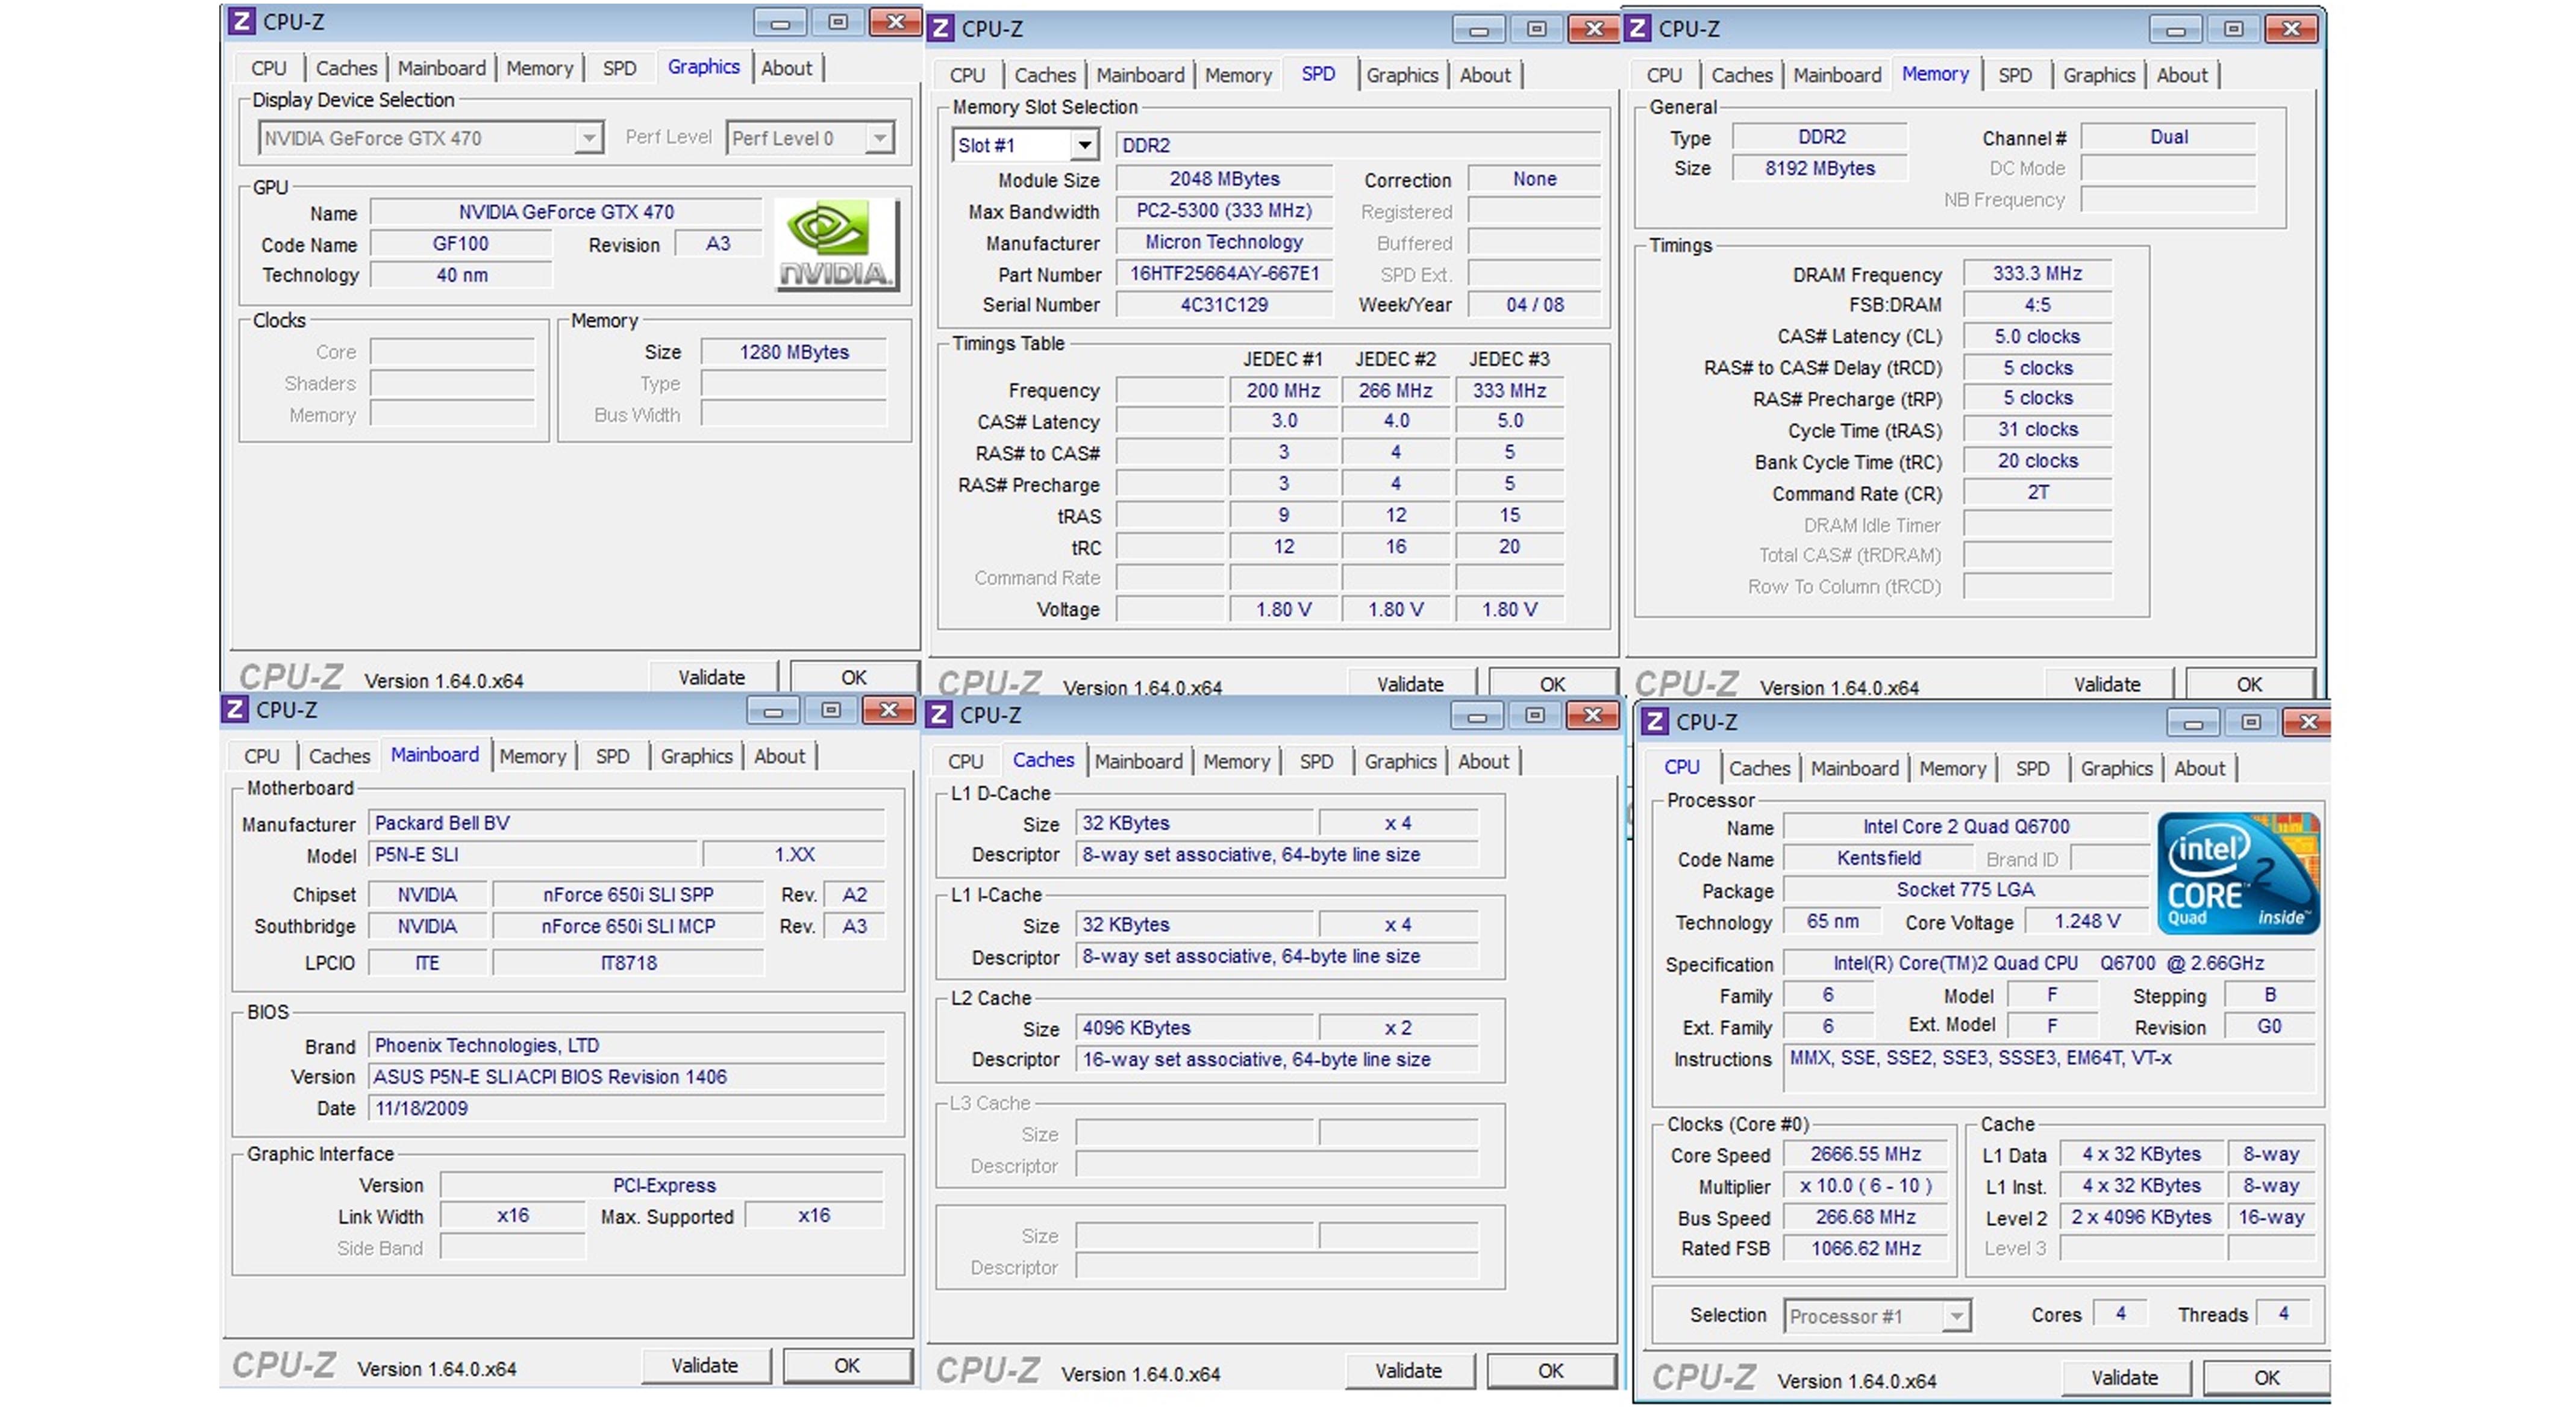Screen dimensions: 2576x1419
Task: Click the CPU-Z logo icon in the CPU window title bar
Action: point(1654,721)
